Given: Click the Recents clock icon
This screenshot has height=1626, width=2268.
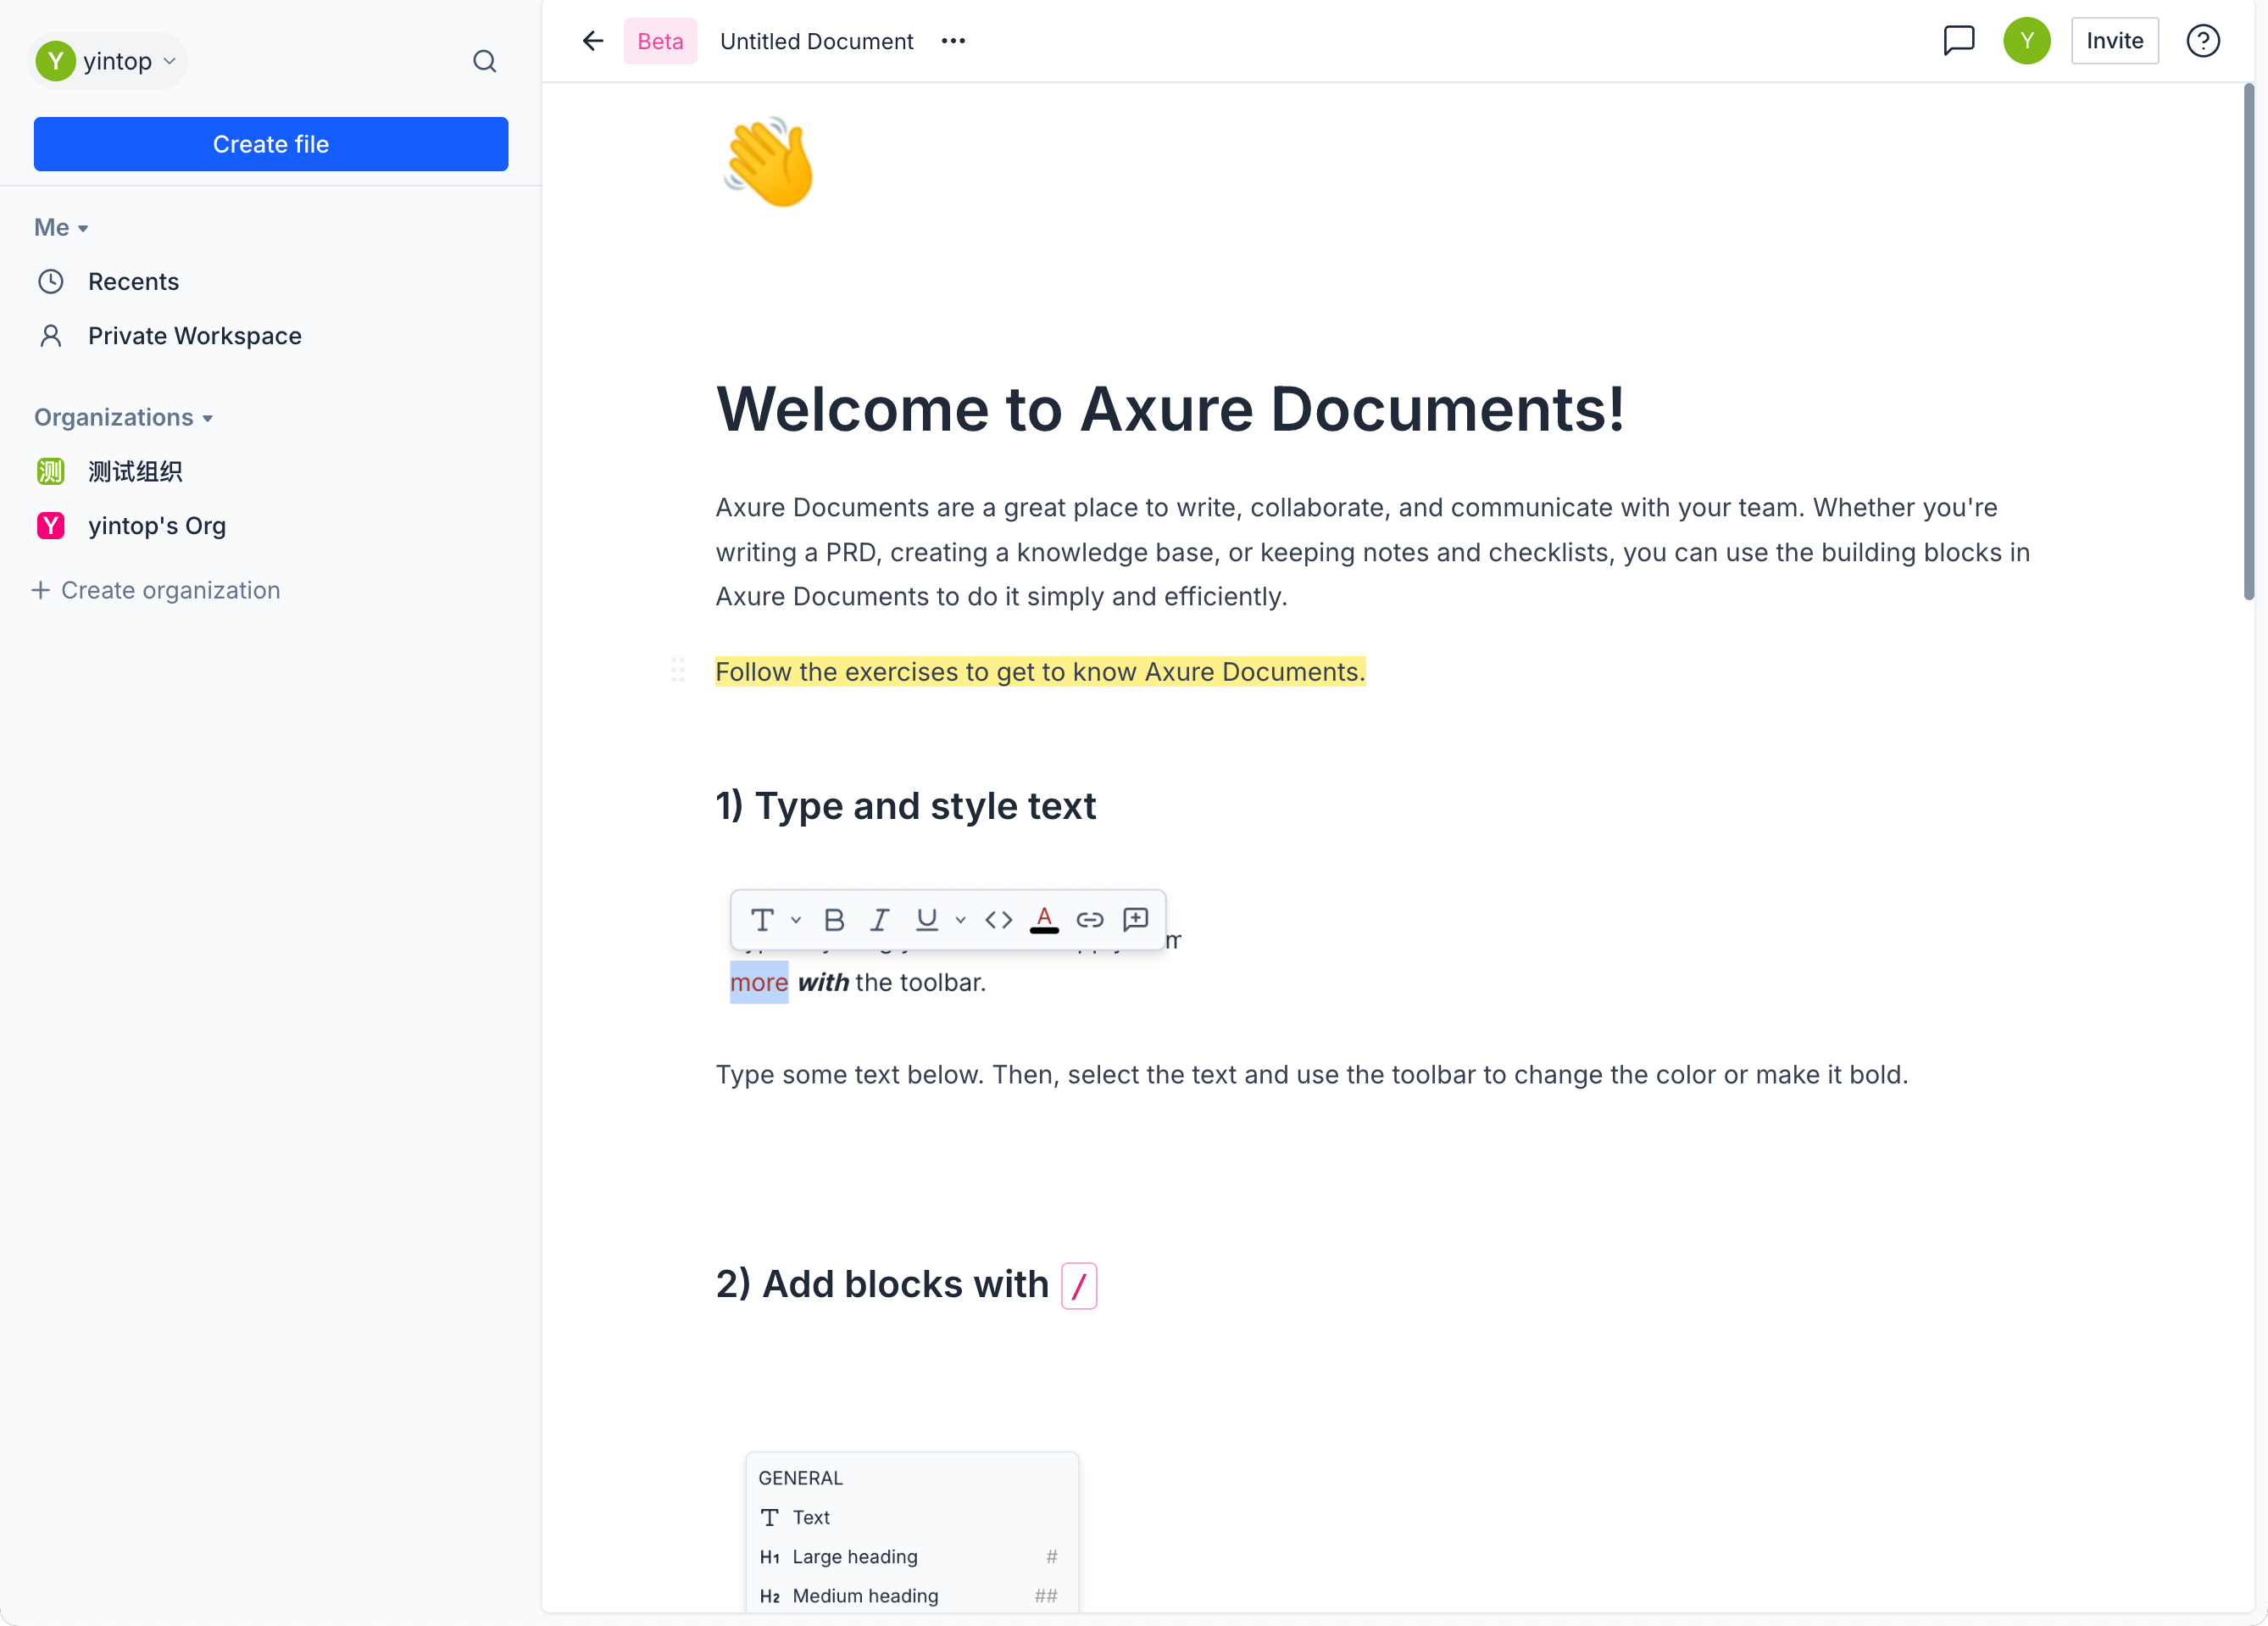Looking at the screenshot, I should (51, 281).
